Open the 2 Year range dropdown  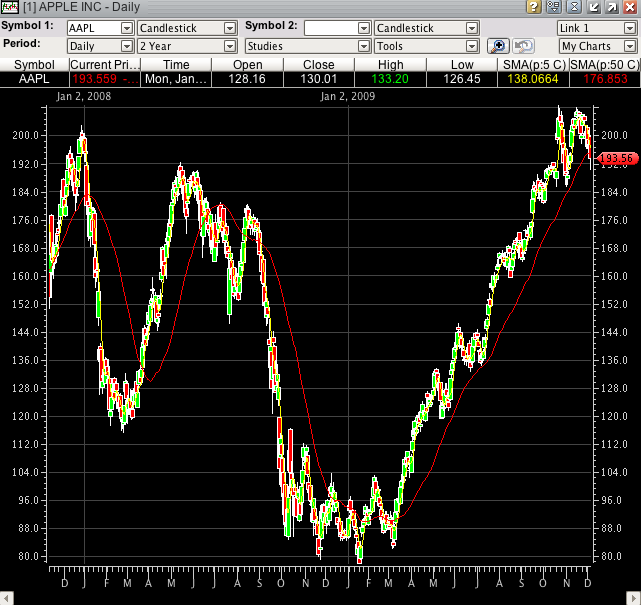[230, 46]
